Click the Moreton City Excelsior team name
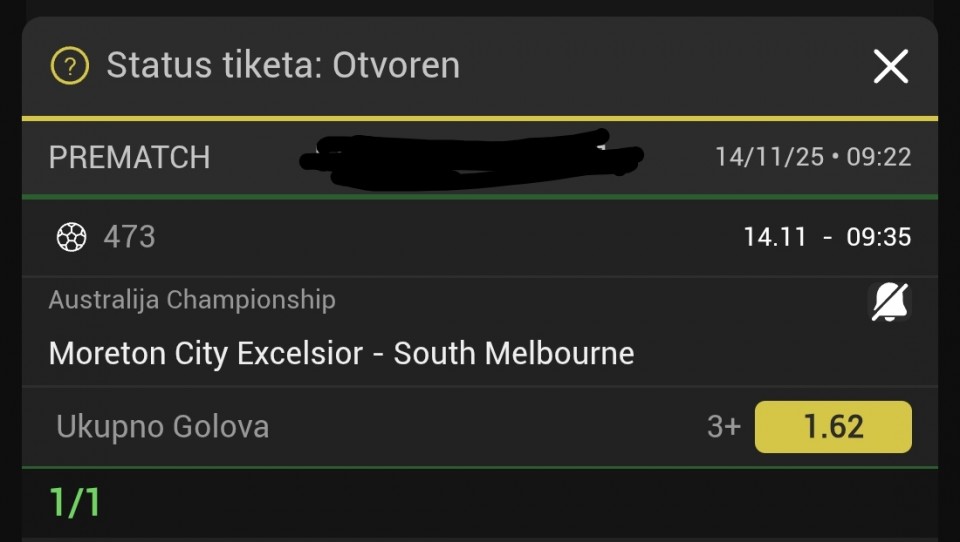960x542 pixels. (x=210, y=353)
